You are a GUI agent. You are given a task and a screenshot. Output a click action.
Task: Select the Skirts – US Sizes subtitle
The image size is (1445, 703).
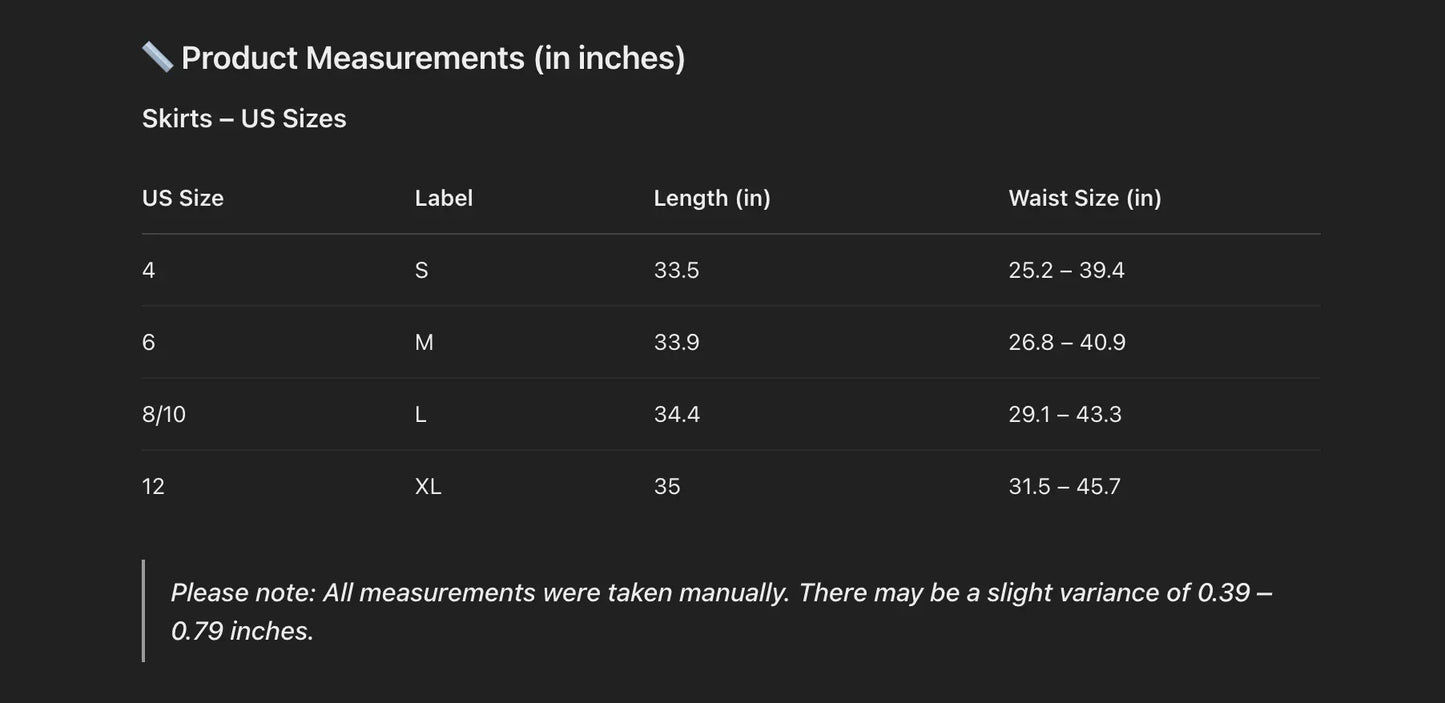[x=244, y=118]
